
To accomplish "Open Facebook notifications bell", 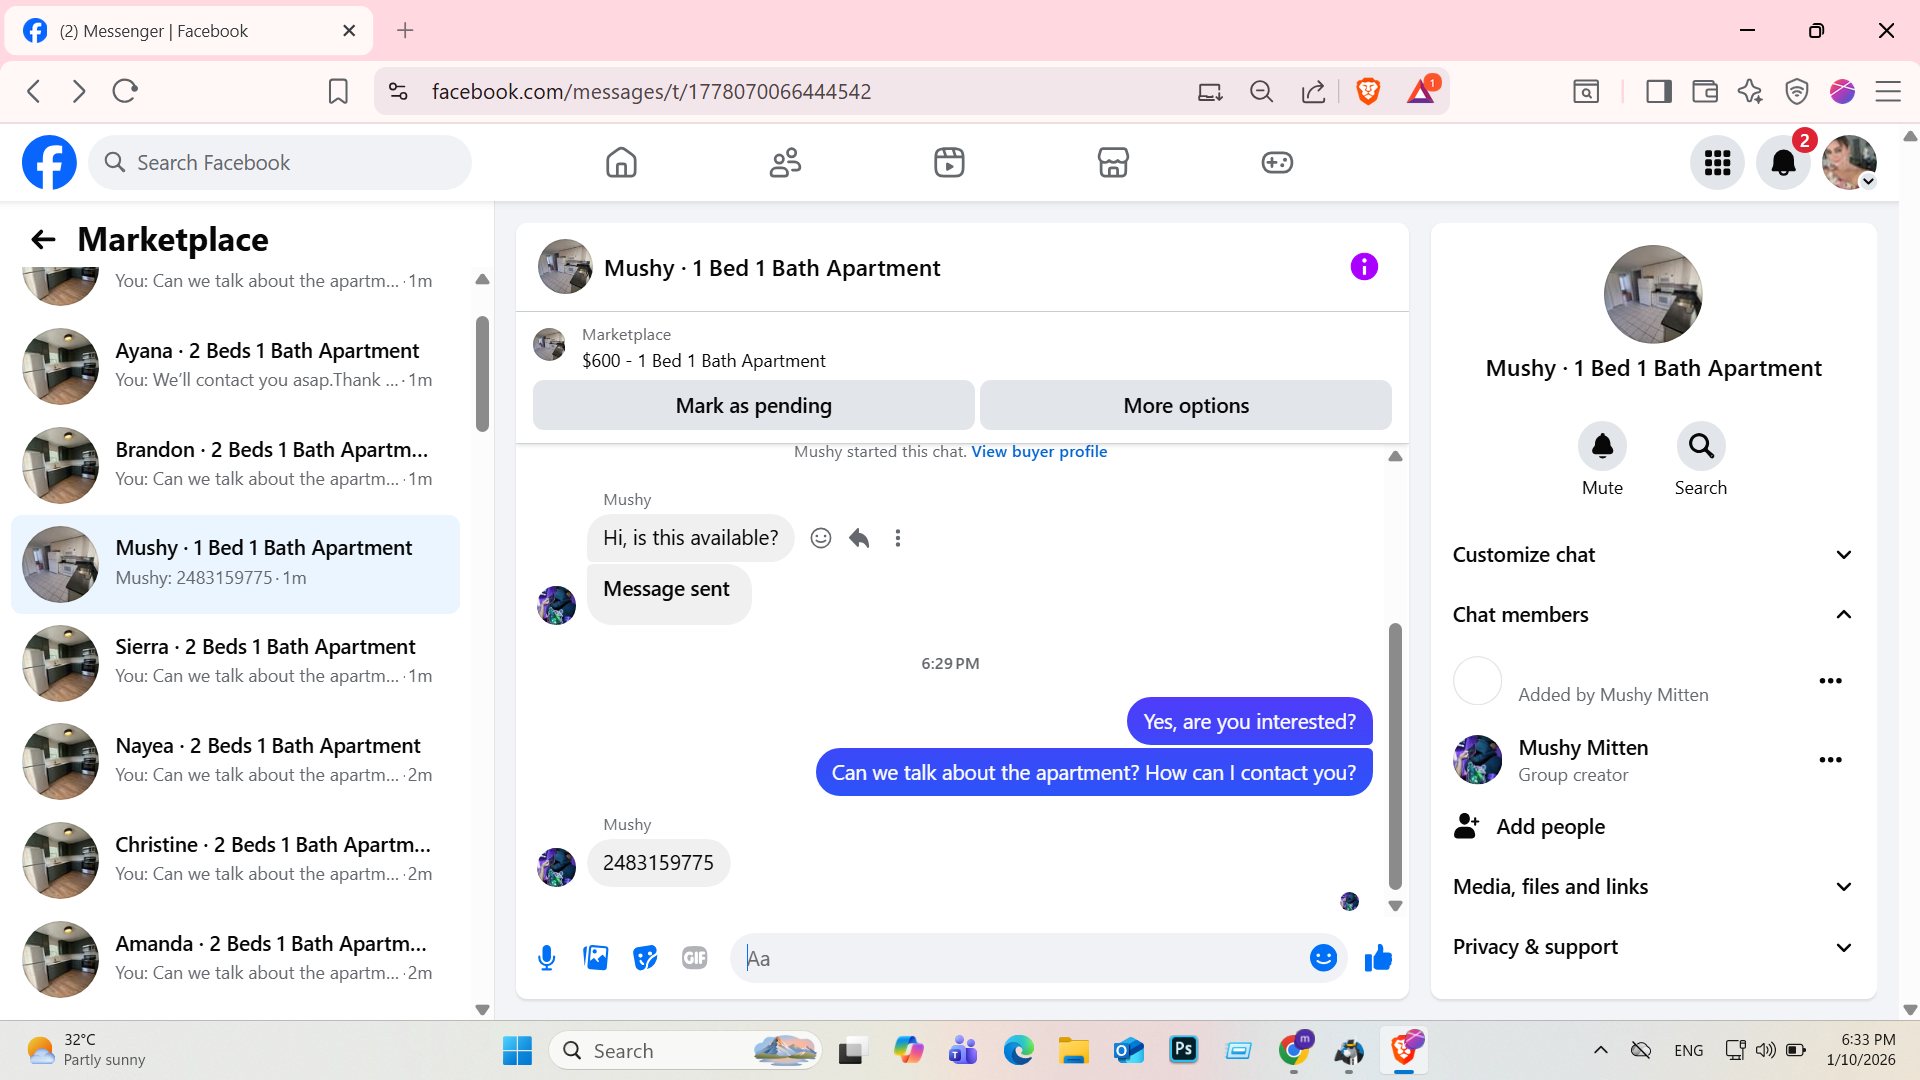I will point(1783,162).
